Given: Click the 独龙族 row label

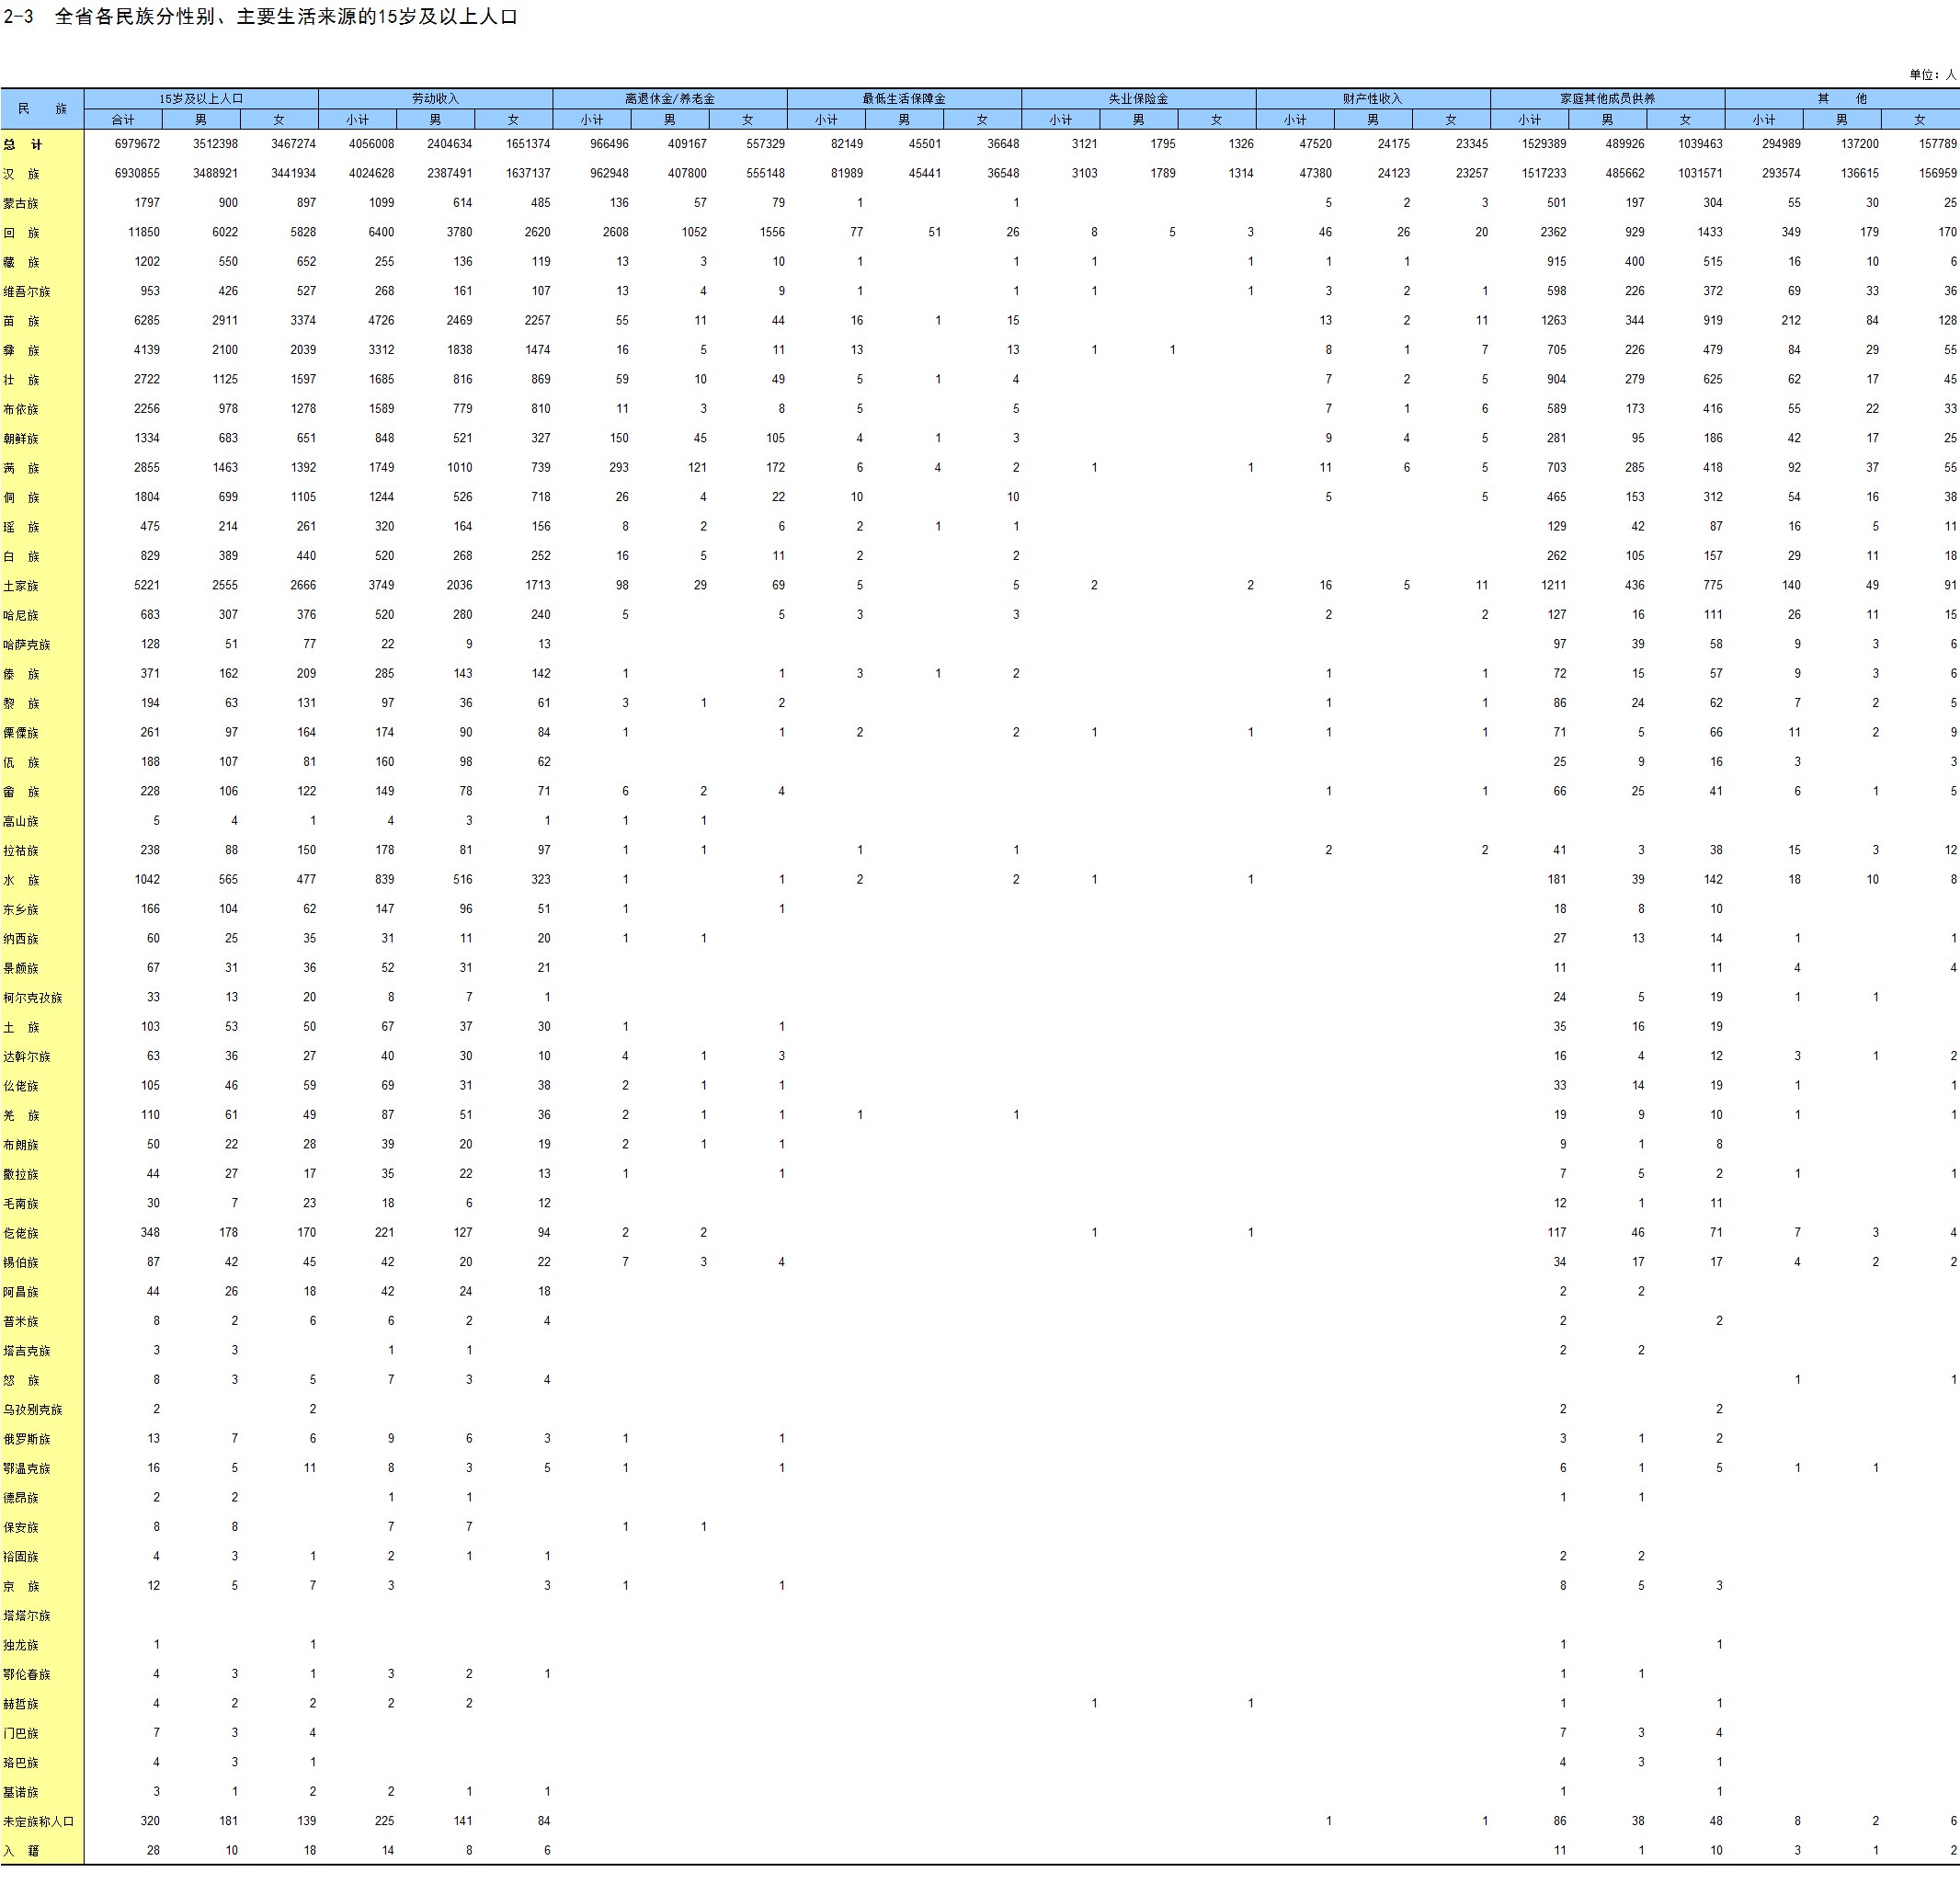Looking at the screenshot, I should click(21, 1645).
